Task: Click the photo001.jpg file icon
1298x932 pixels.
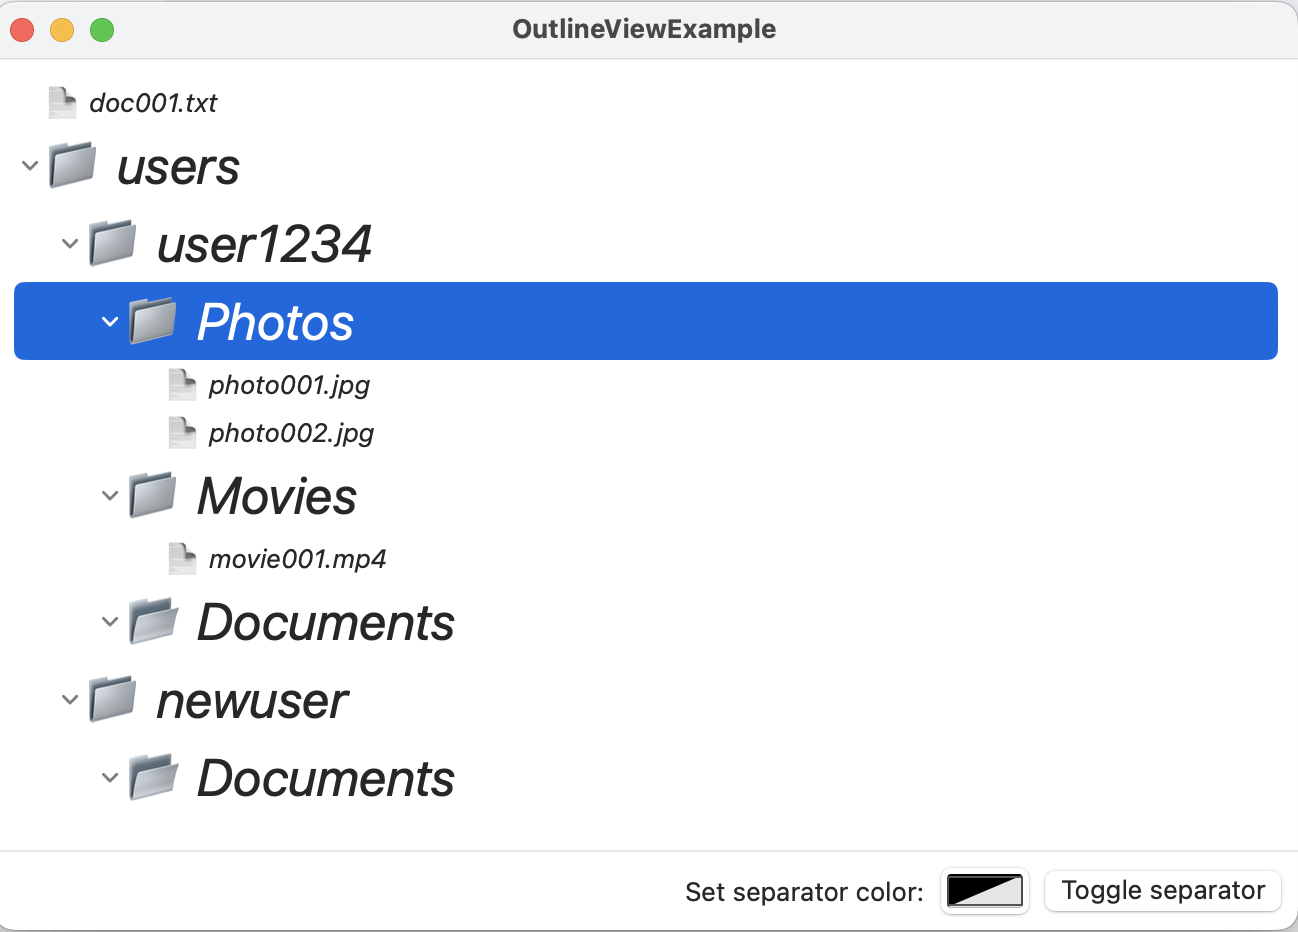Action: (182, 384)
